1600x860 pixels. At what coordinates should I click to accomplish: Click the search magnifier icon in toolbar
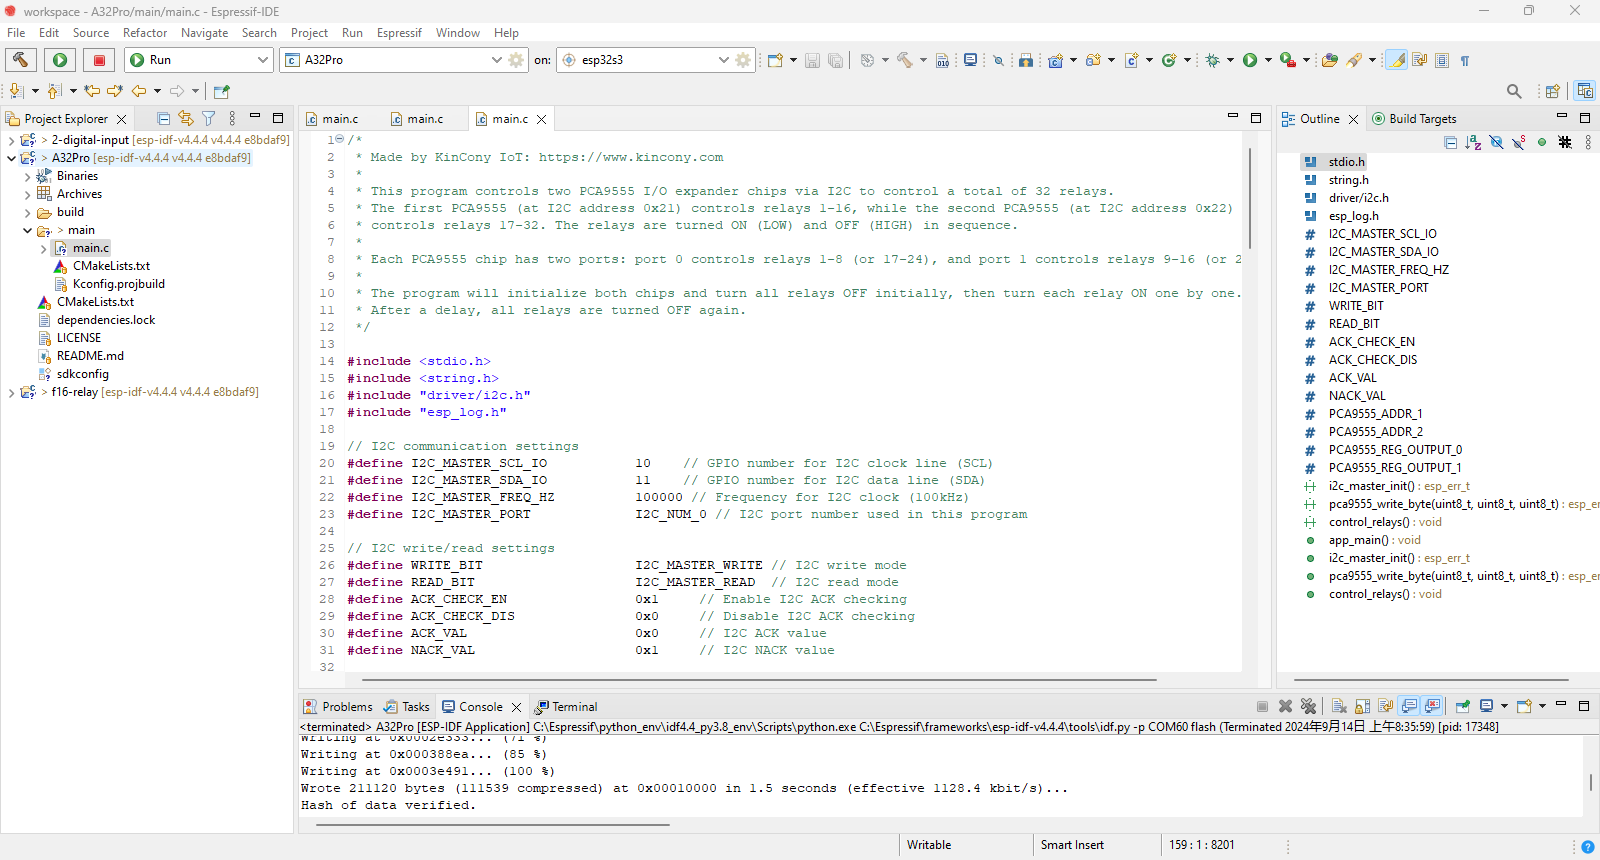pos(1514,91)
